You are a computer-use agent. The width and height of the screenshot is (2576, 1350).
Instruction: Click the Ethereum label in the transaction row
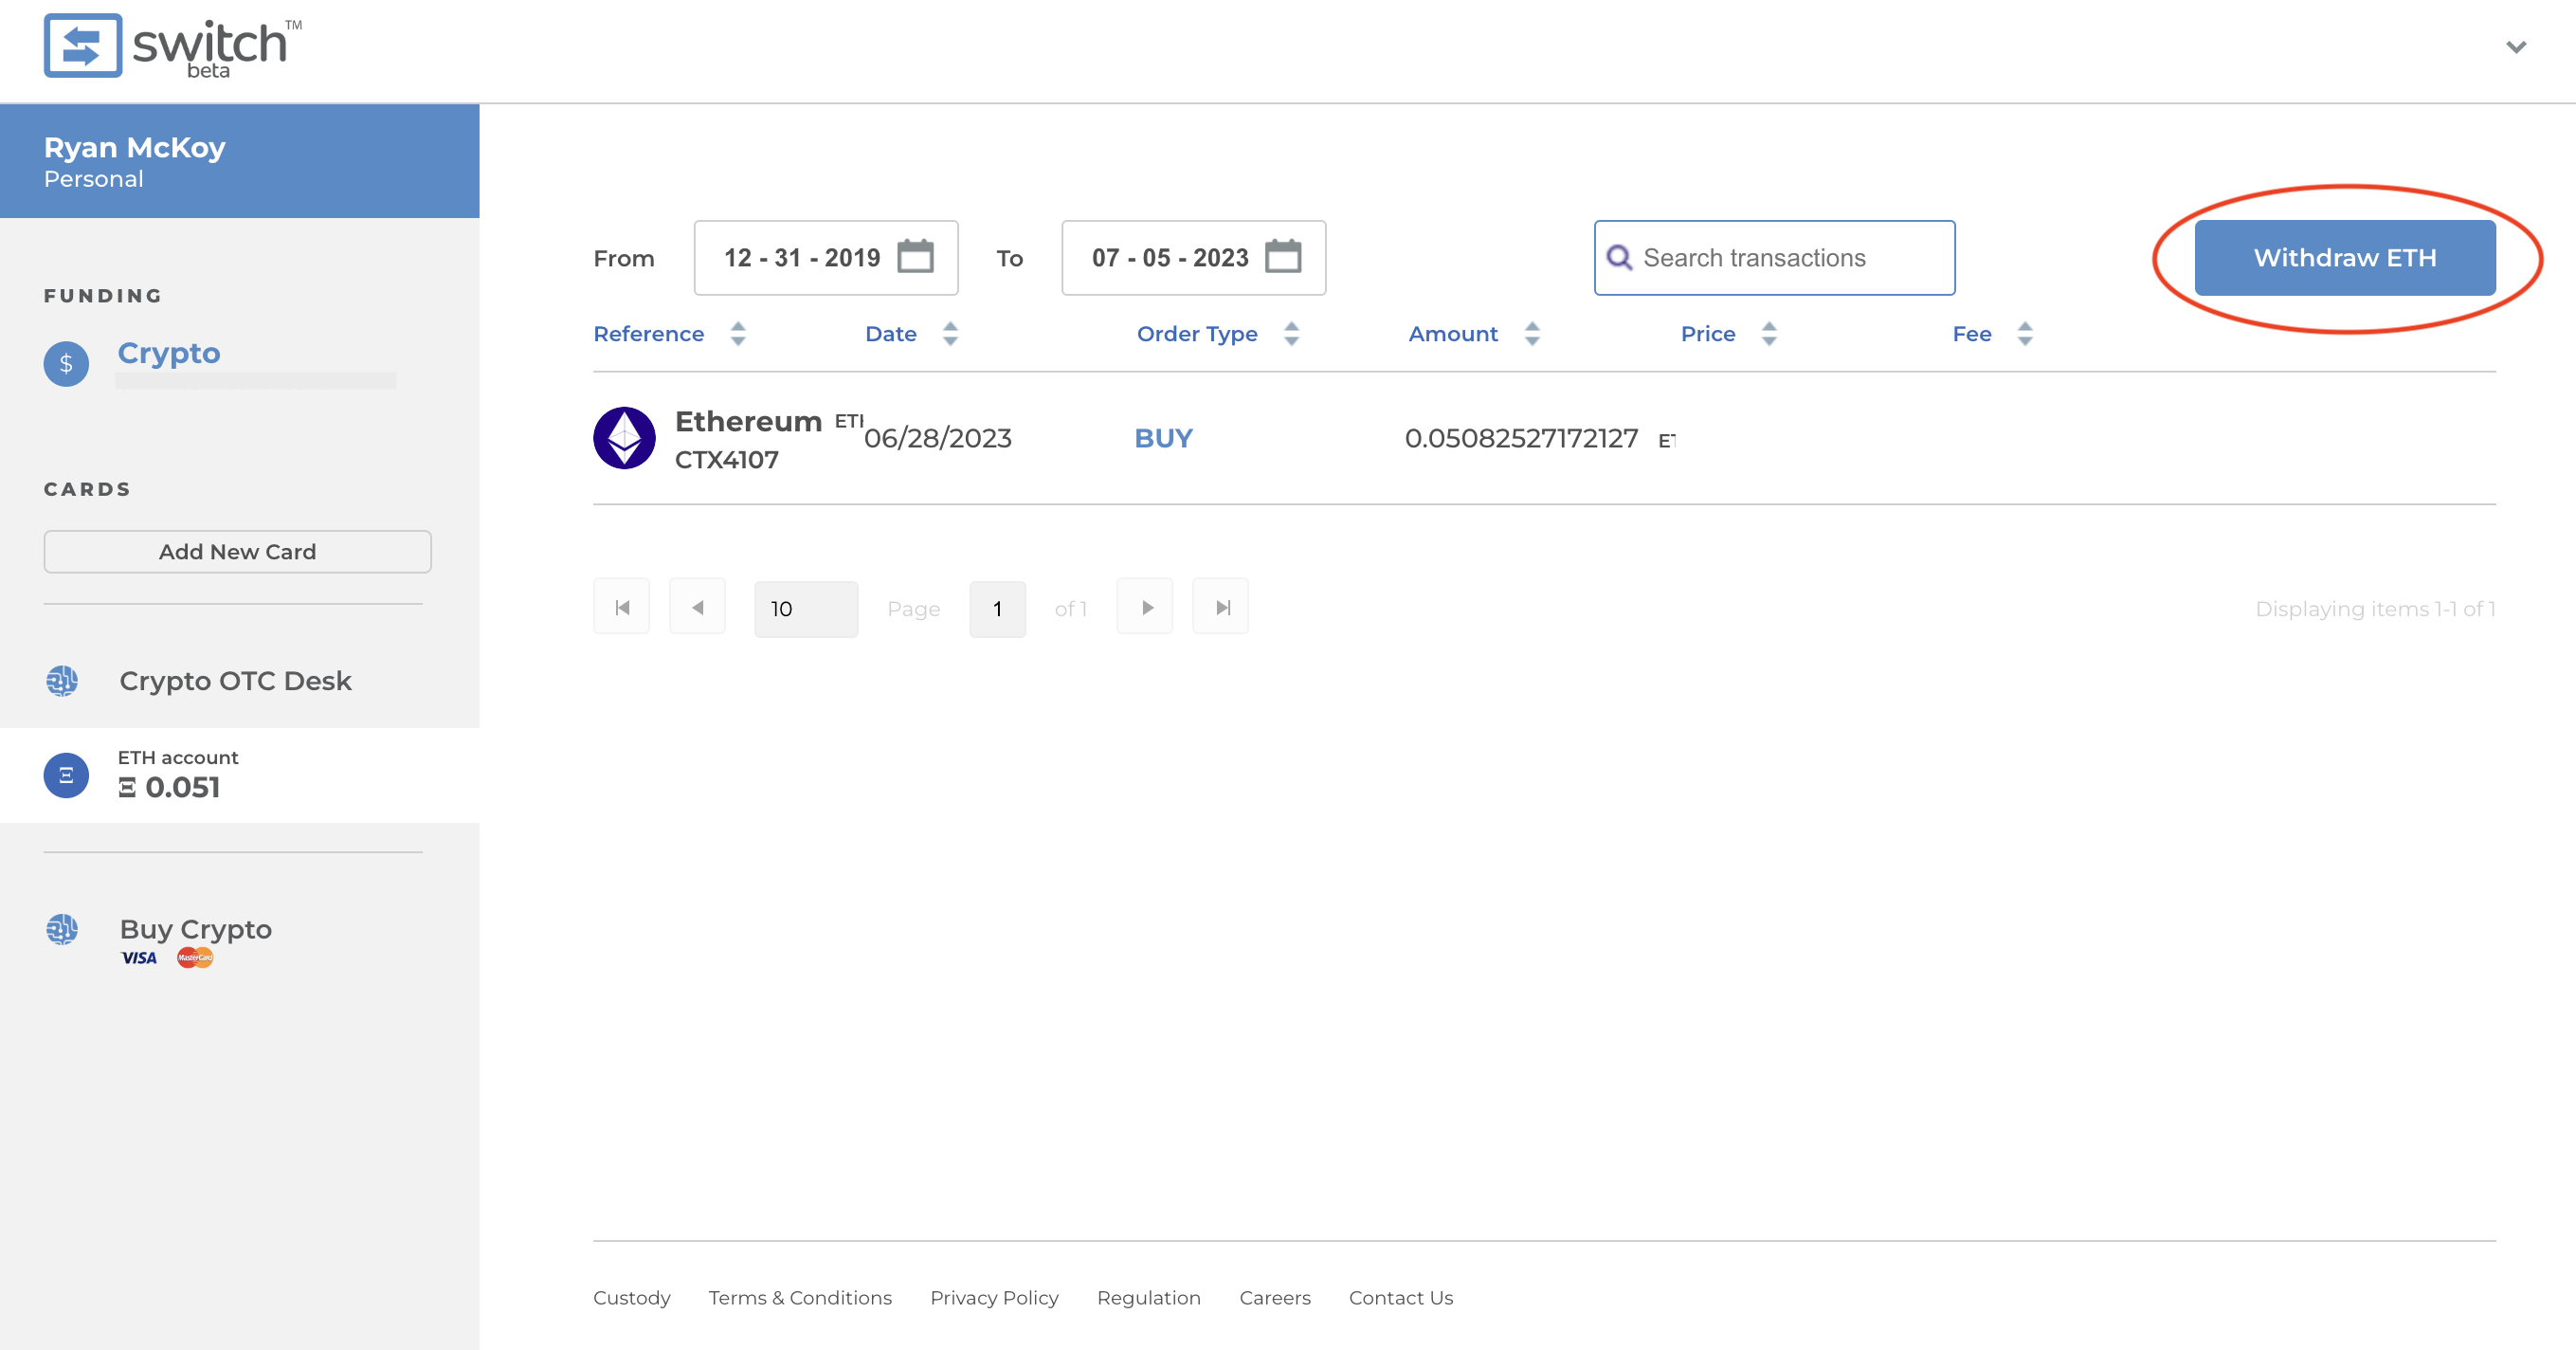pos(748,421)
